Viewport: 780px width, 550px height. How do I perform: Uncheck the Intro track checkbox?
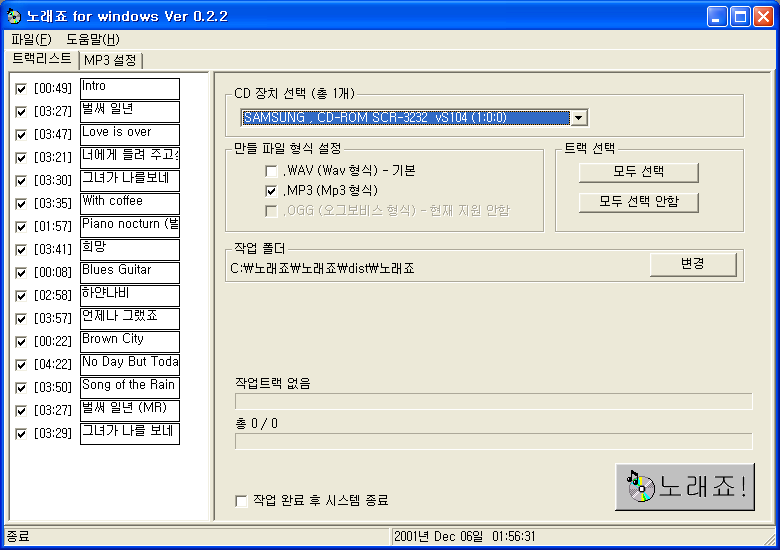point(21,89)
